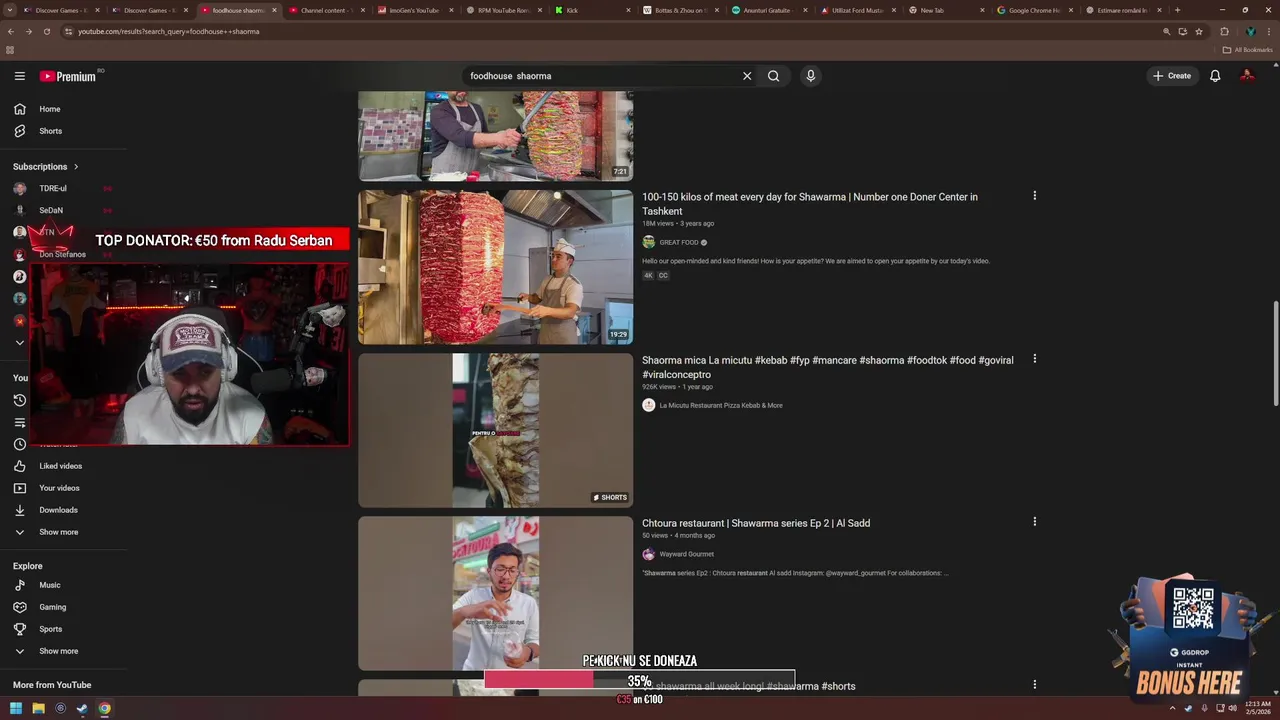Switch to the Kick tab
Viewport: 1280px width, 720px height.
pos(592,10)
